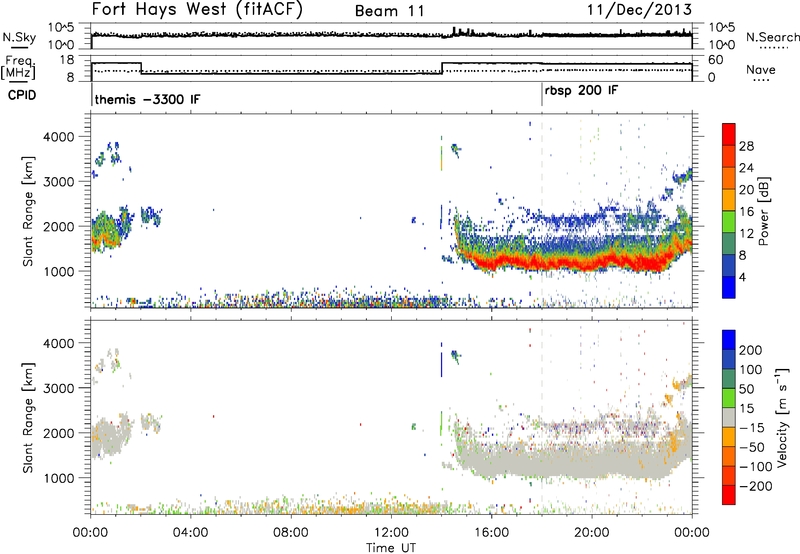800x554 pixels.
Task: Click the date '11/Dec/2013'
Action: [x=639, y=9]
